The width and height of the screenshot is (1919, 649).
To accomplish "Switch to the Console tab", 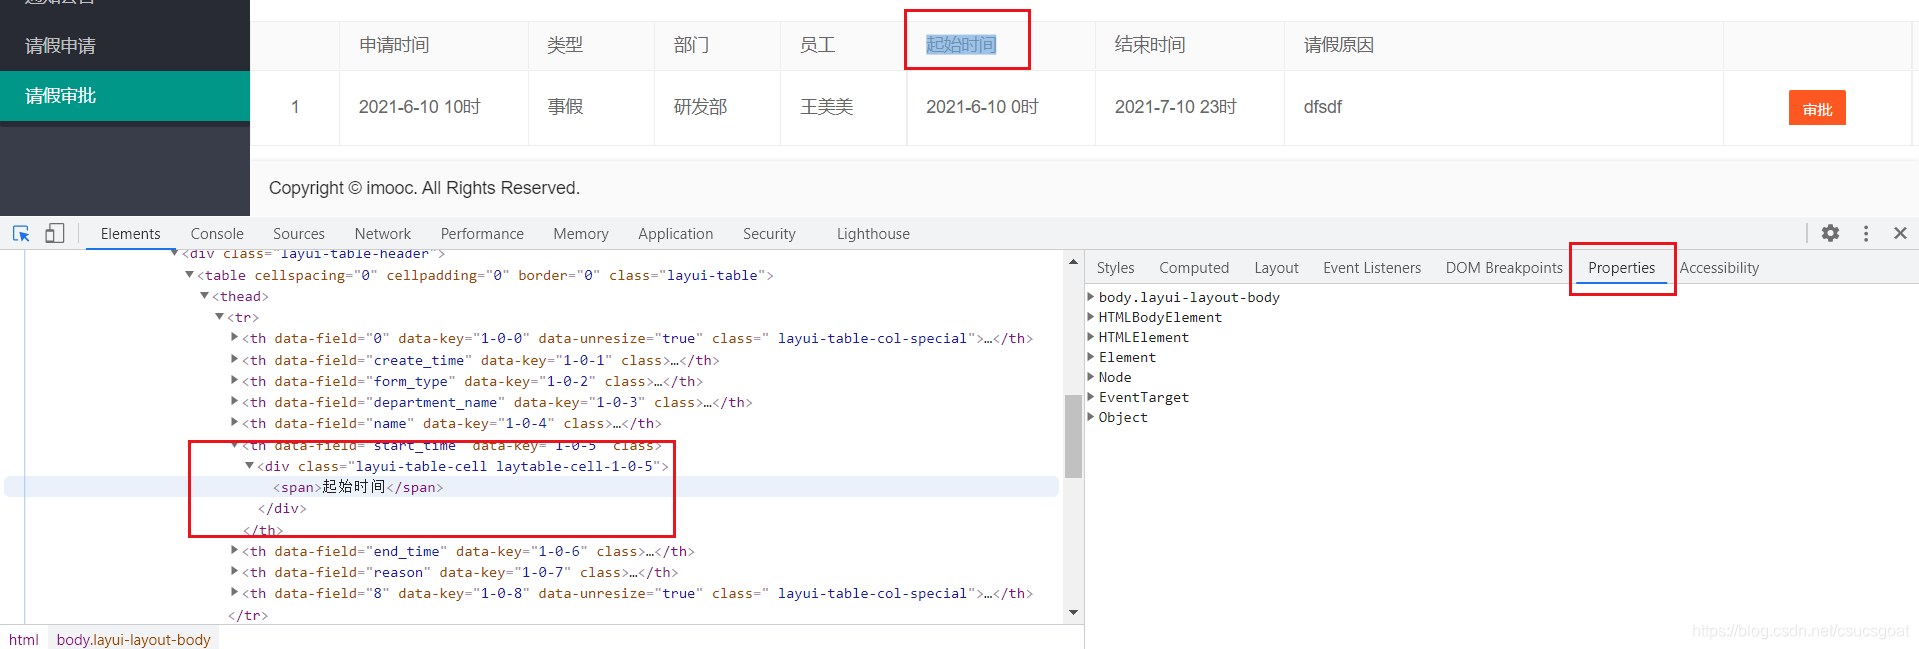I will (217, 234).
